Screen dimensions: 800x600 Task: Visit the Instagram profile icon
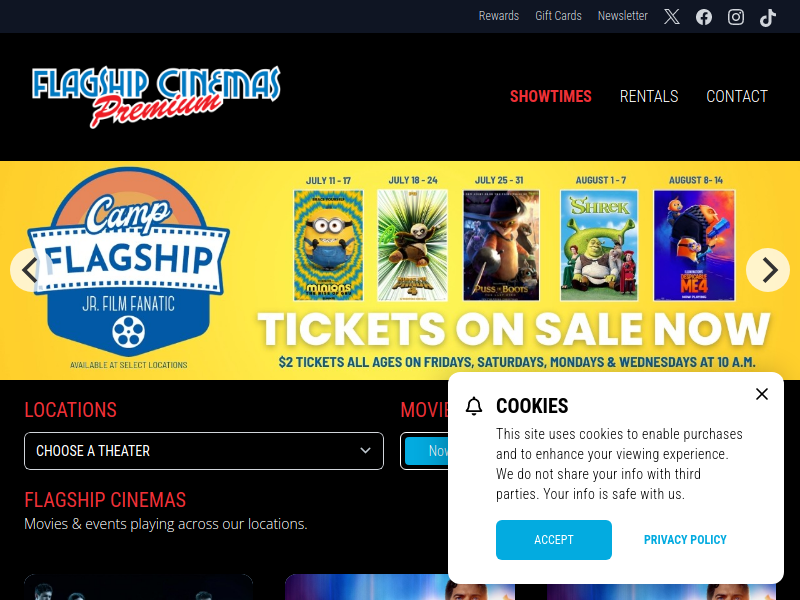coord(735,17)
